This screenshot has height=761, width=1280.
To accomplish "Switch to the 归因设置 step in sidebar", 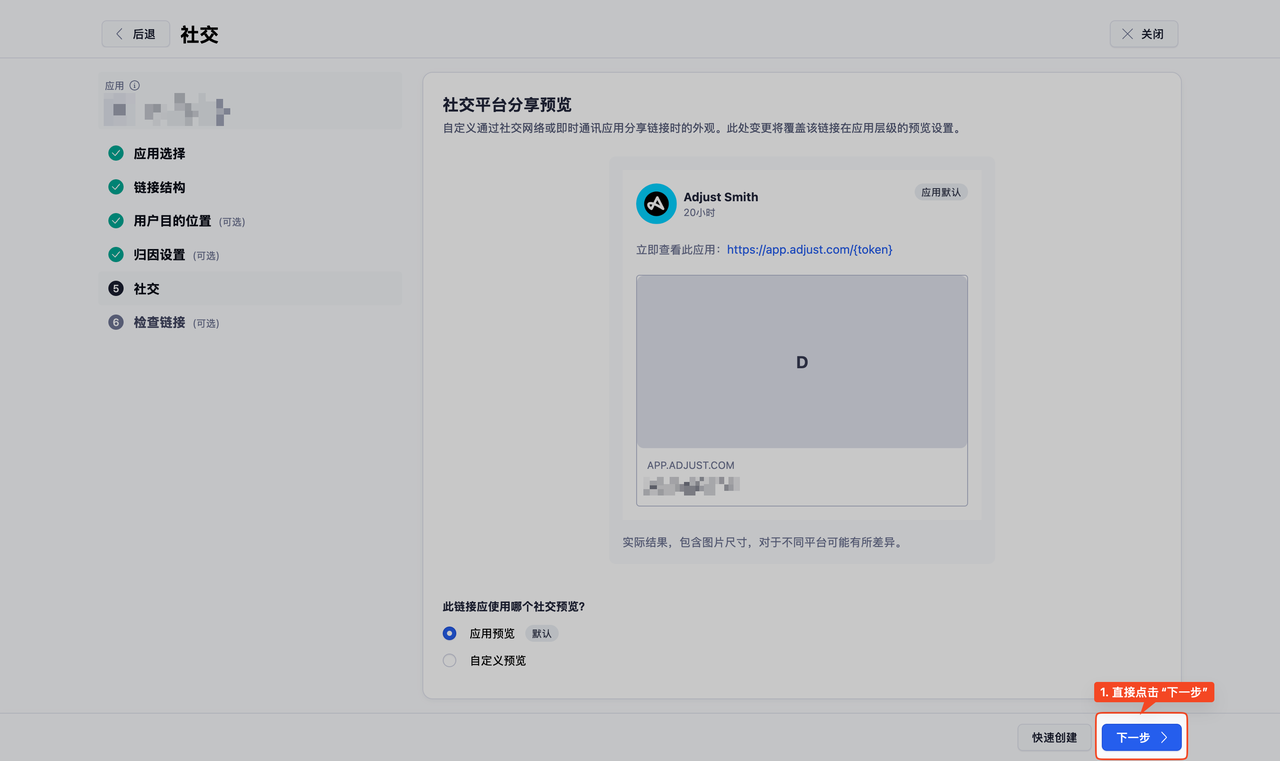I will [159, 255].
